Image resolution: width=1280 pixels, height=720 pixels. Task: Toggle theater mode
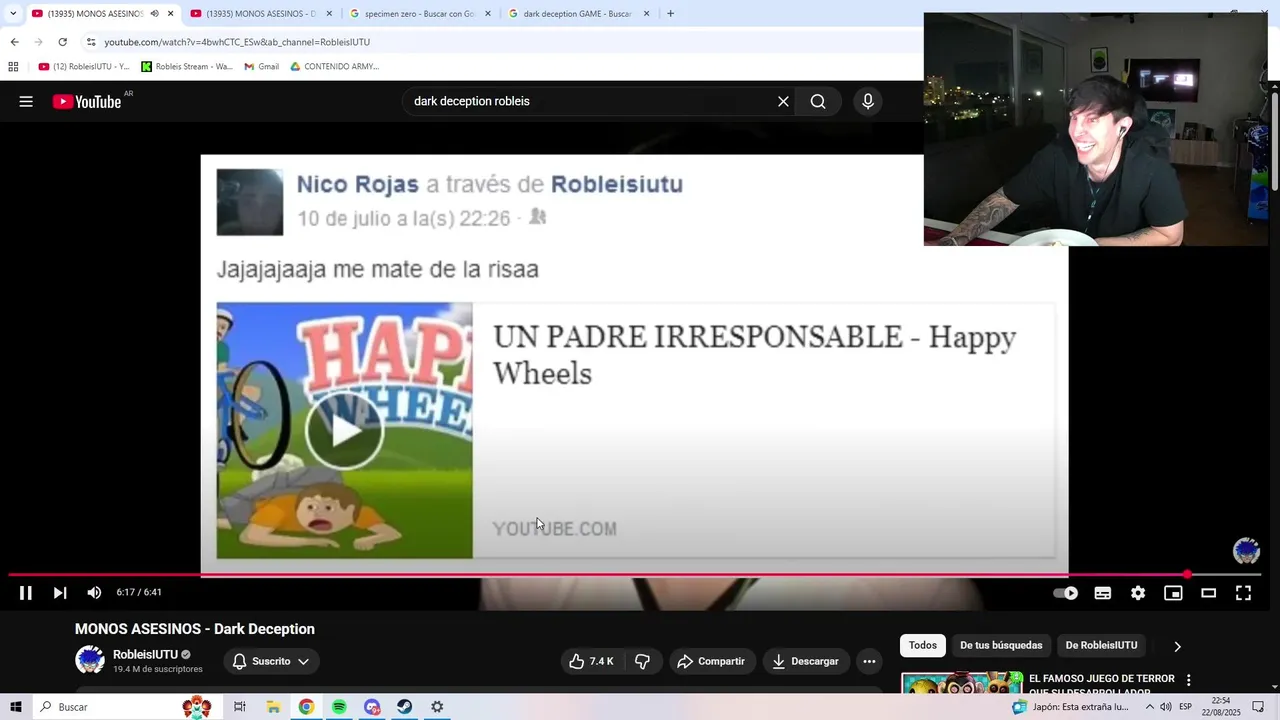coord(1208,593)
